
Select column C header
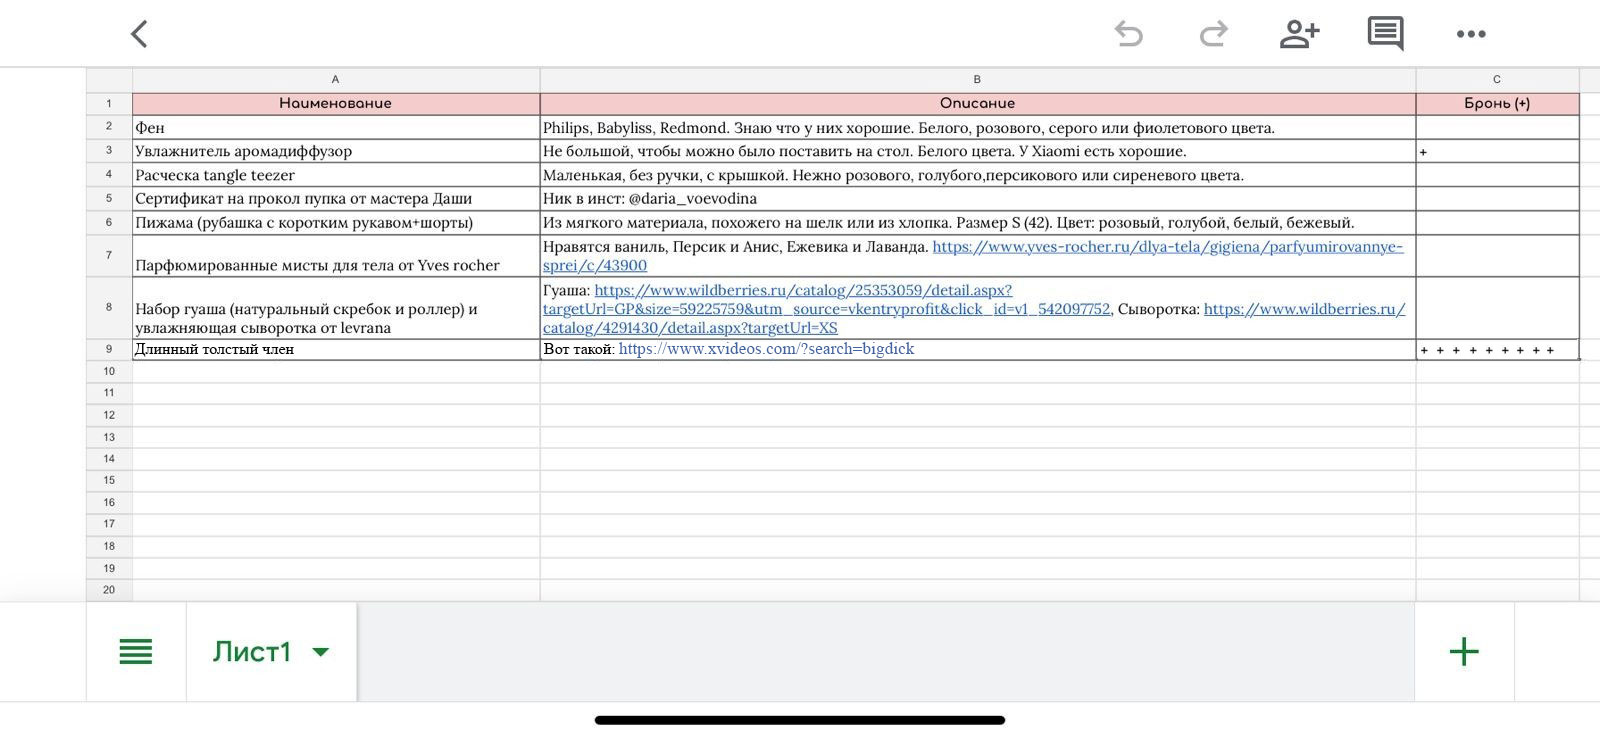pos(1497,79)
